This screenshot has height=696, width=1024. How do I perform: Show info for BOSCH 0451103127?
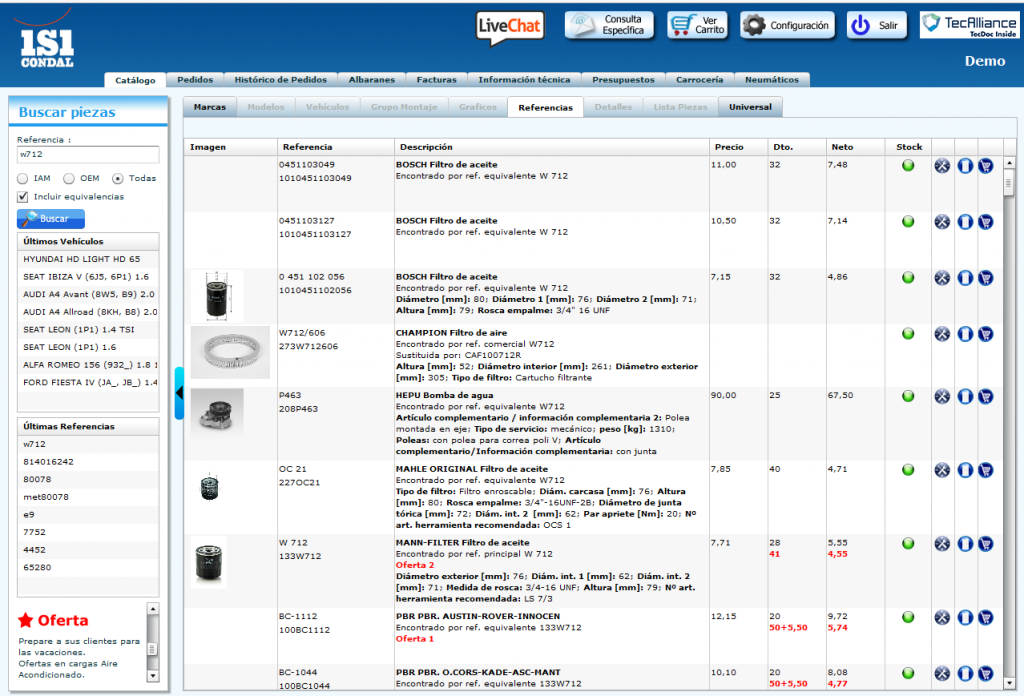pos(965,222)
